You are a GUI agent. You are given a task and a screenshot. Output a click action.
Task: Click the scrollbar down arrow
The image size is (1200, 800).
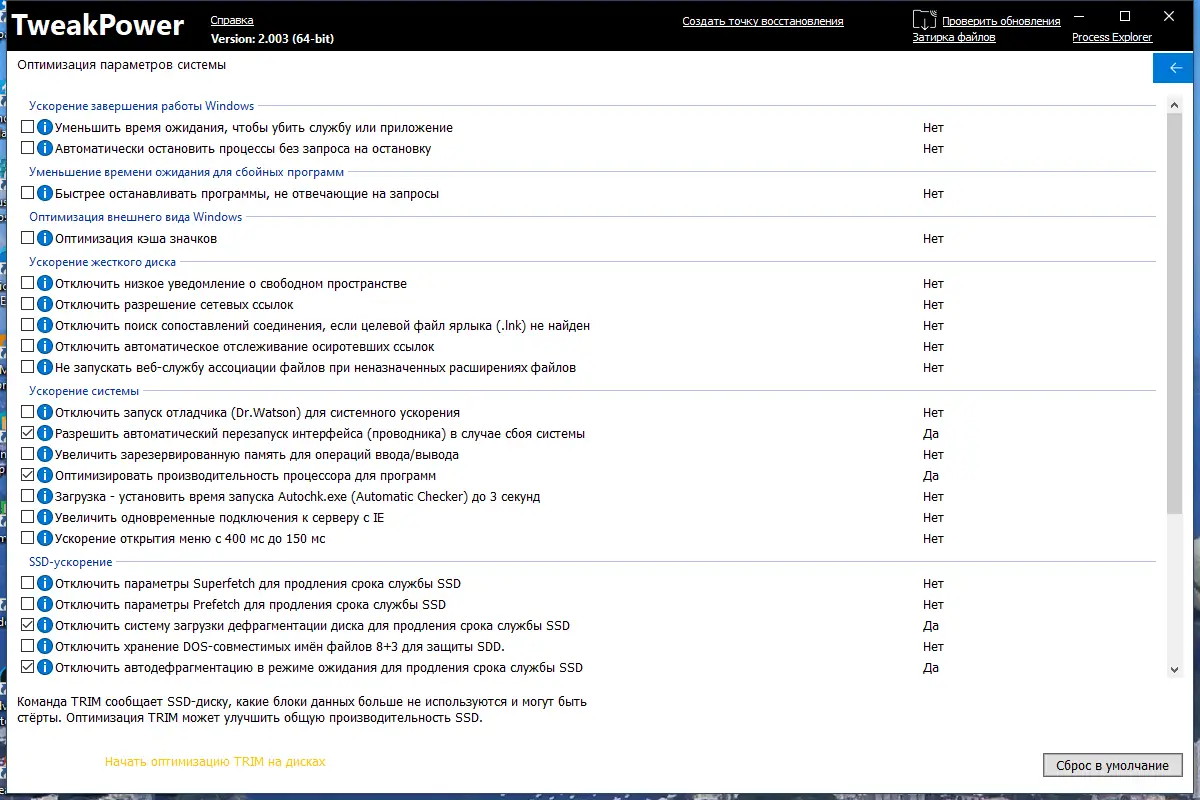pos(1174,669)
